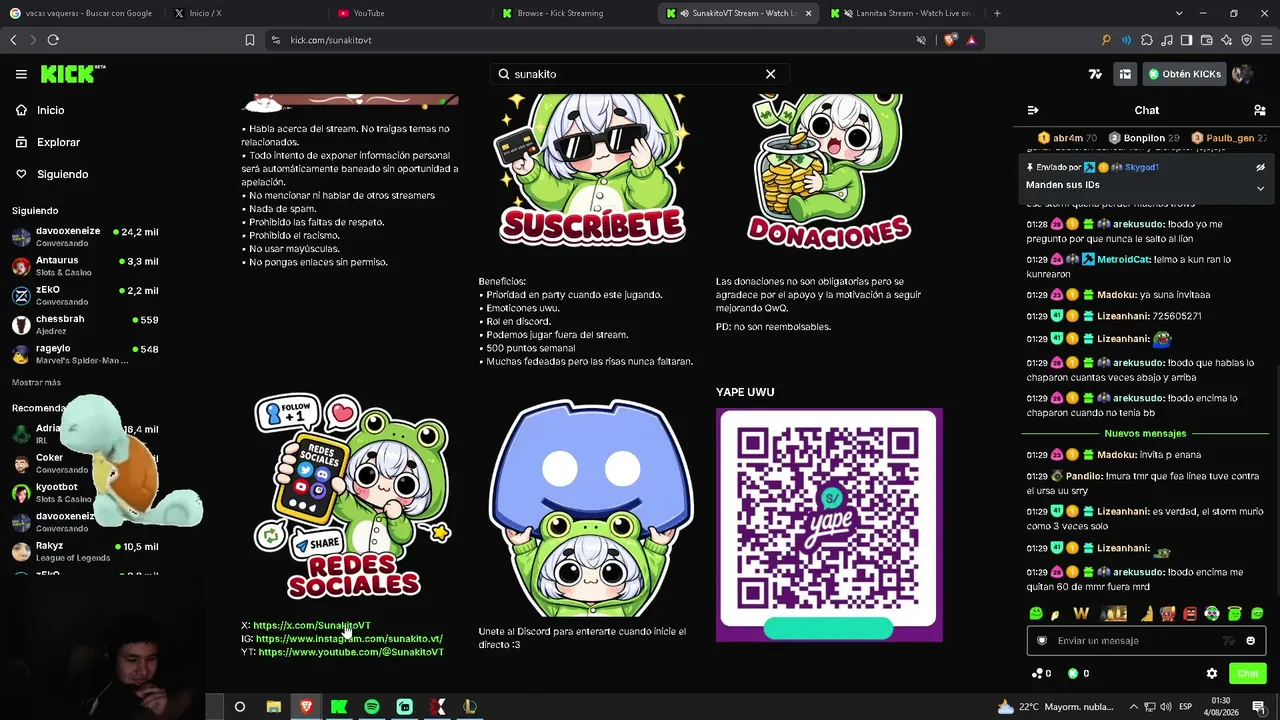The image size is (1280, 720).
Task: Insert the green angel halo emote
Action: (x=1235, y=613)
